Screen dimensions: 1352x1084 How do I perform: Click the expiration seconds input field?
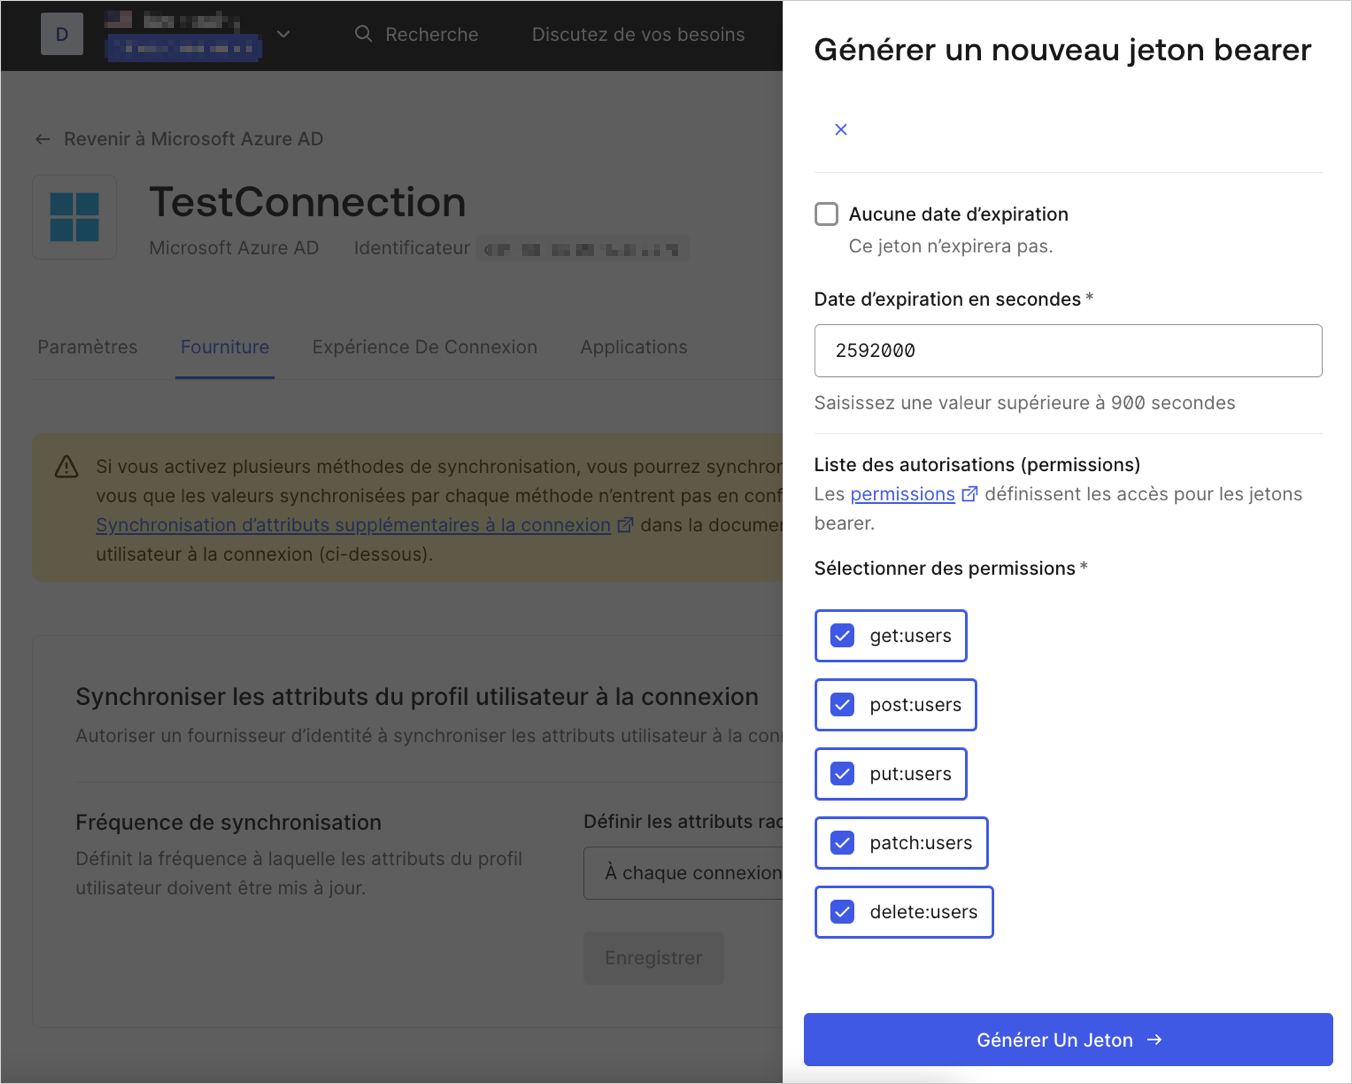click(1068, 350)
